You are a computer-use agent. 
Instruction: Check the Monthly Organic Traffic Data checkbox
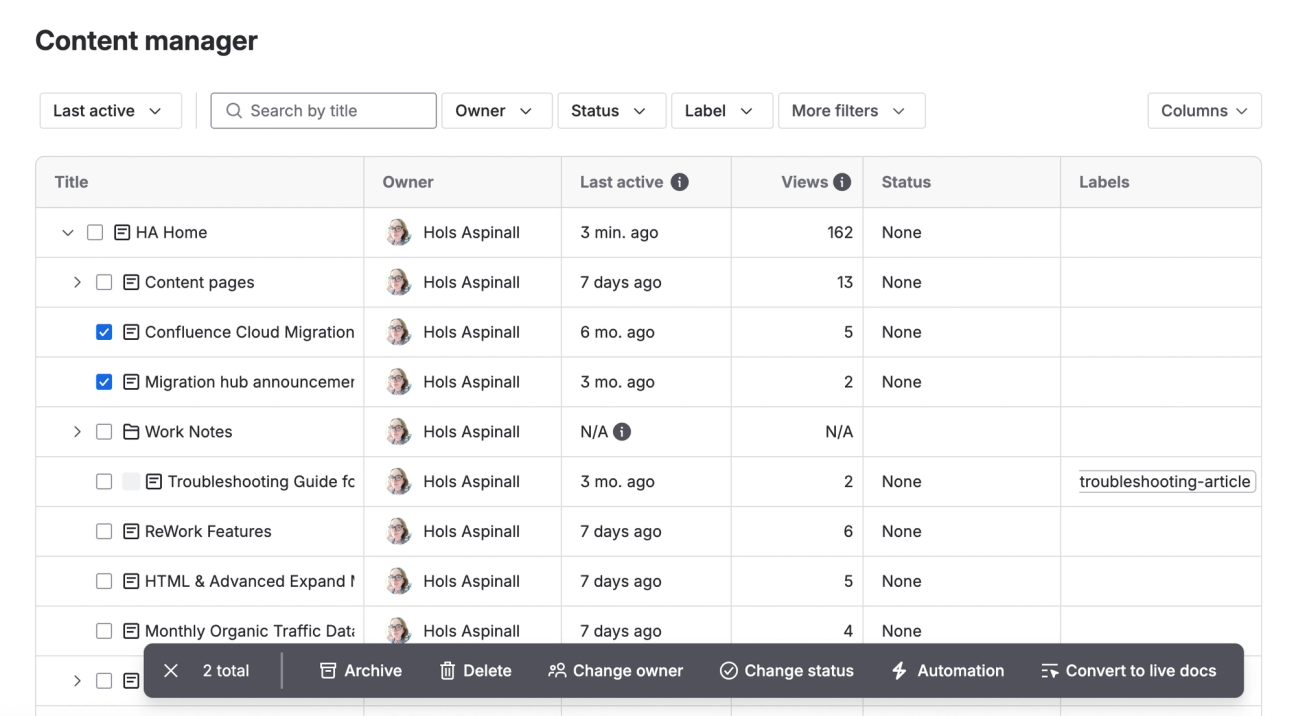(104, 630)
